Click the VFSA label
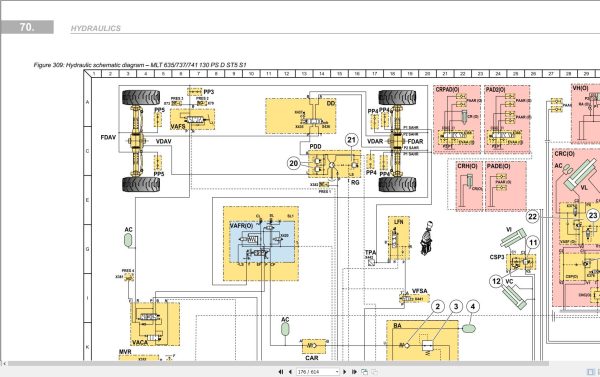The width and height of the screenshot is (600, 377). click(420, 291)
